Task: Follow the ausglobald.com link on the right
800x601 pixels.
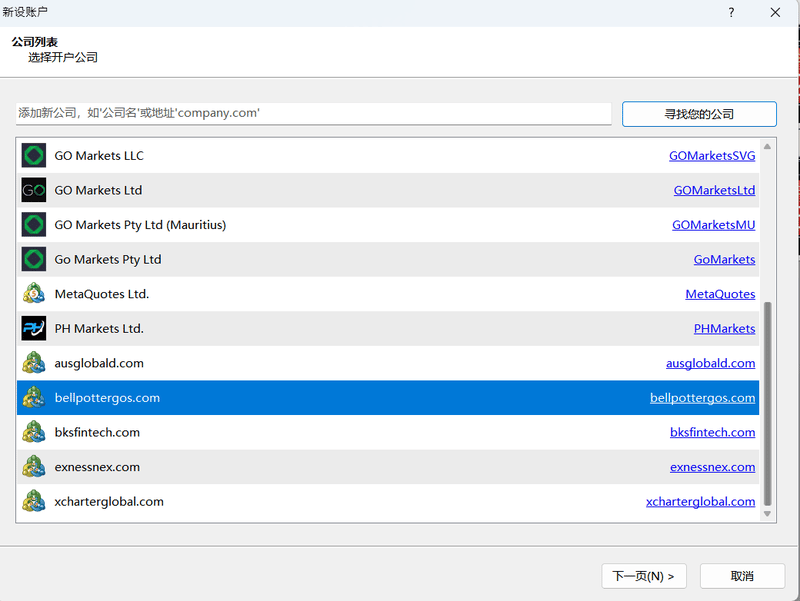Action: [710, 363]
